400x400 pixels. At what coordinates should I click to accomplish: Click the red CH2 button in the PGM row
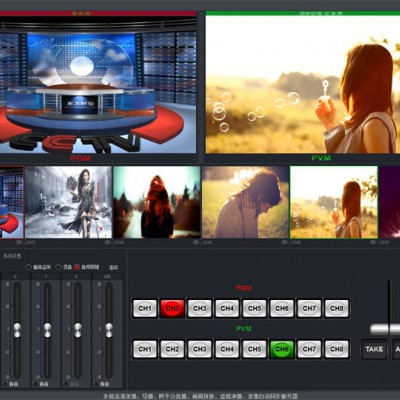click(x=172, y=308)
